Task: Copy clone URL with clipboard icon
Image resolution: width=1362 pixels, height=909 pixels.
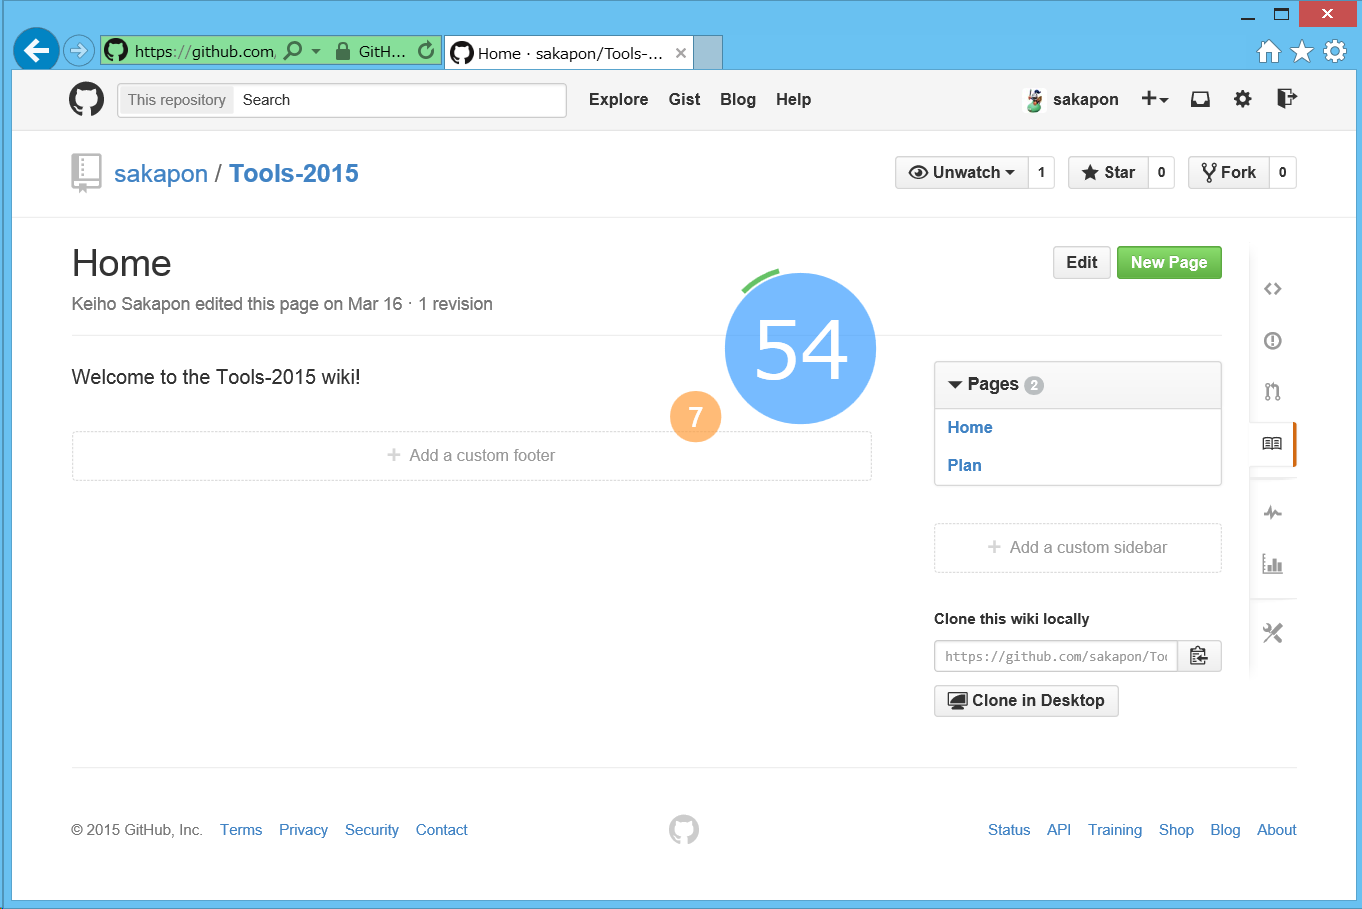Action: click(1199, 656)
